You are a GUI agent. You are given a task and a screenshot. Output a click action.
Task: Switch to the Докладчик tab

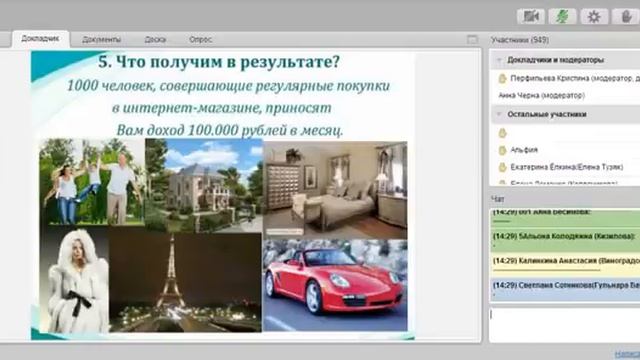tap(40, 39)
